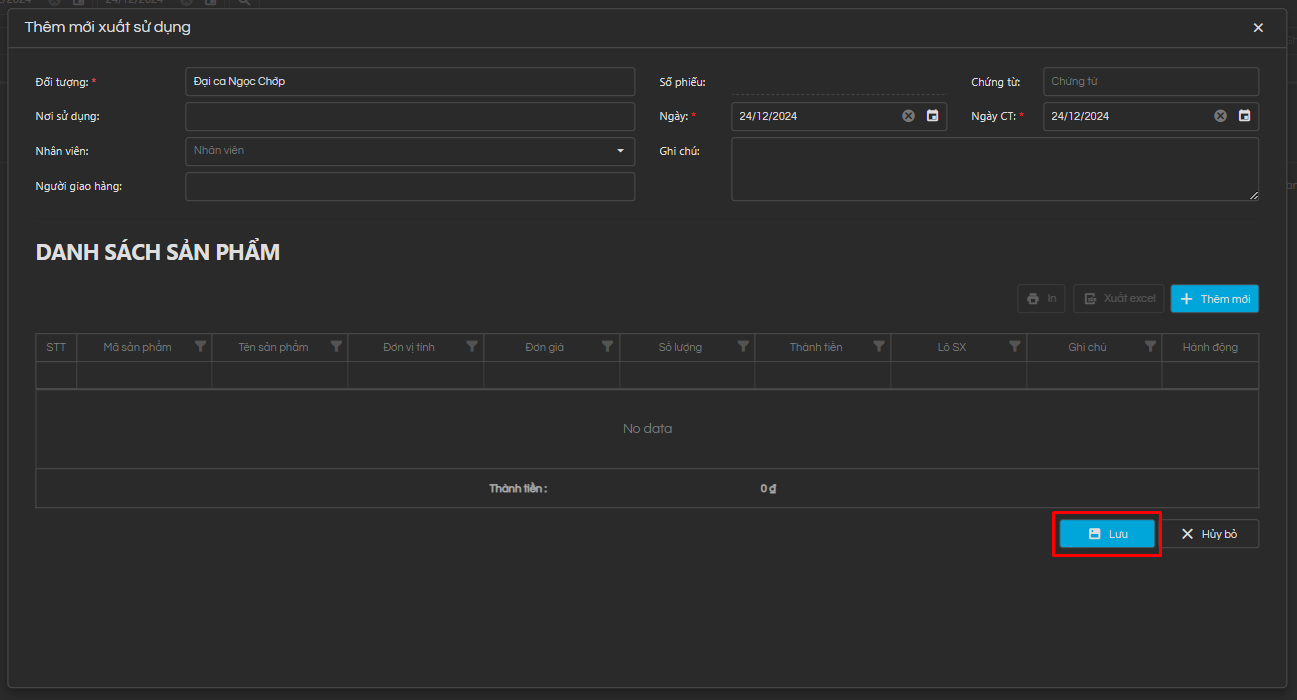The width and height of the screenshot is (1297, 700).
Task: Add a new product with Thêm mới
Action: [x=1214, y=299]
